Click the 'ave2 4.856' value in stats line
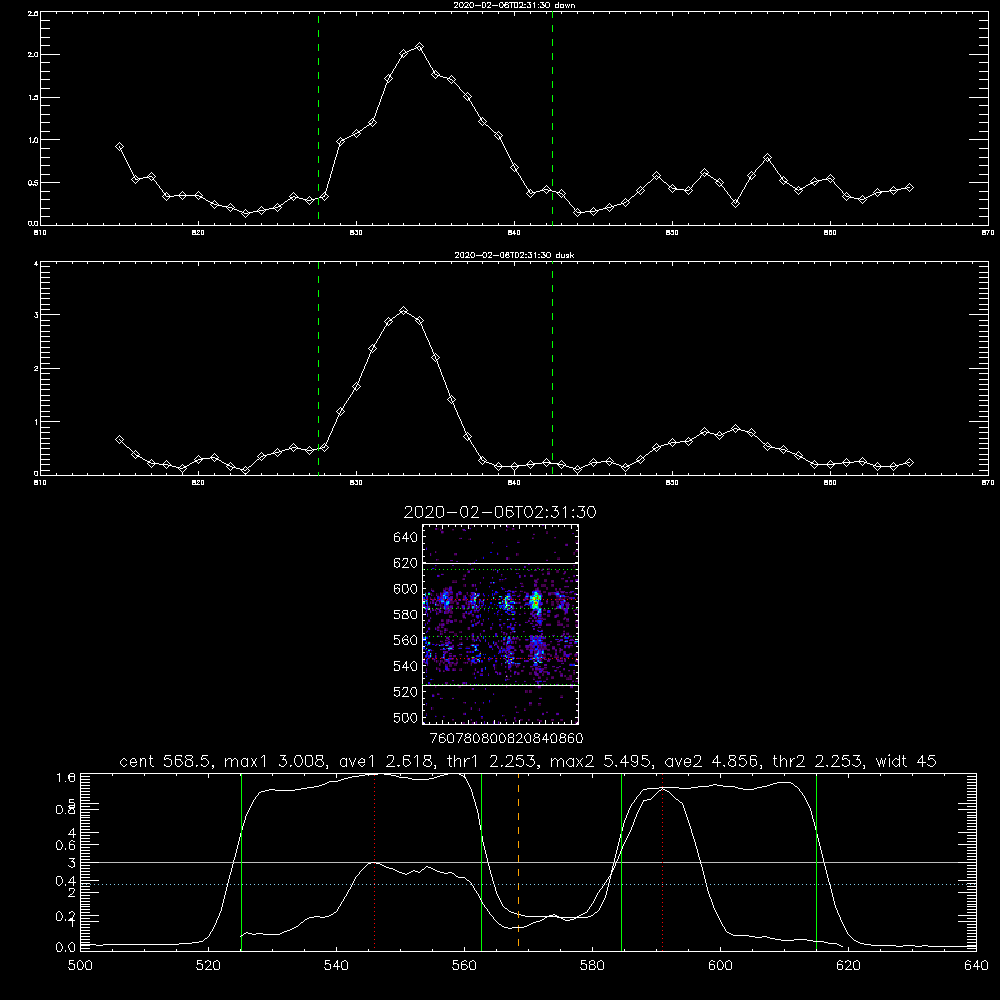The height and width of the screenshot is (1000, 1000). (x=711, y=761)
